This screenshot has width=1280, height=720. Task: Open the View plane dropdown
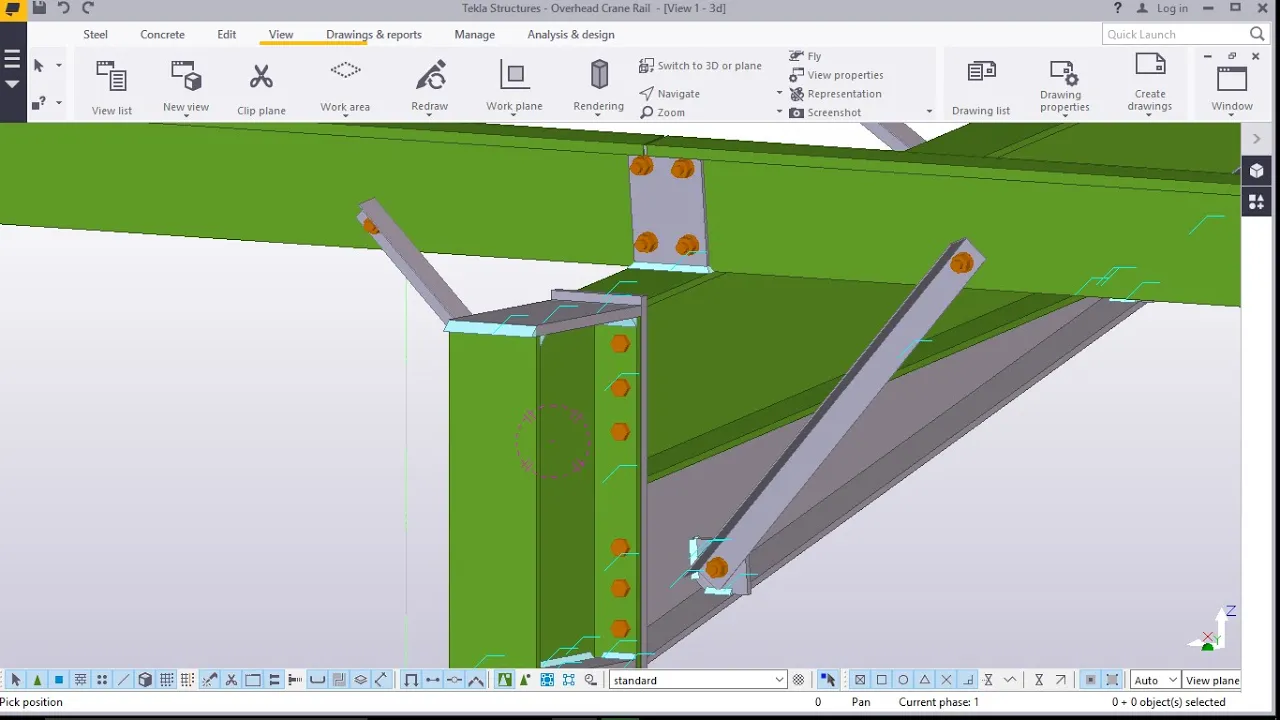1212,680
